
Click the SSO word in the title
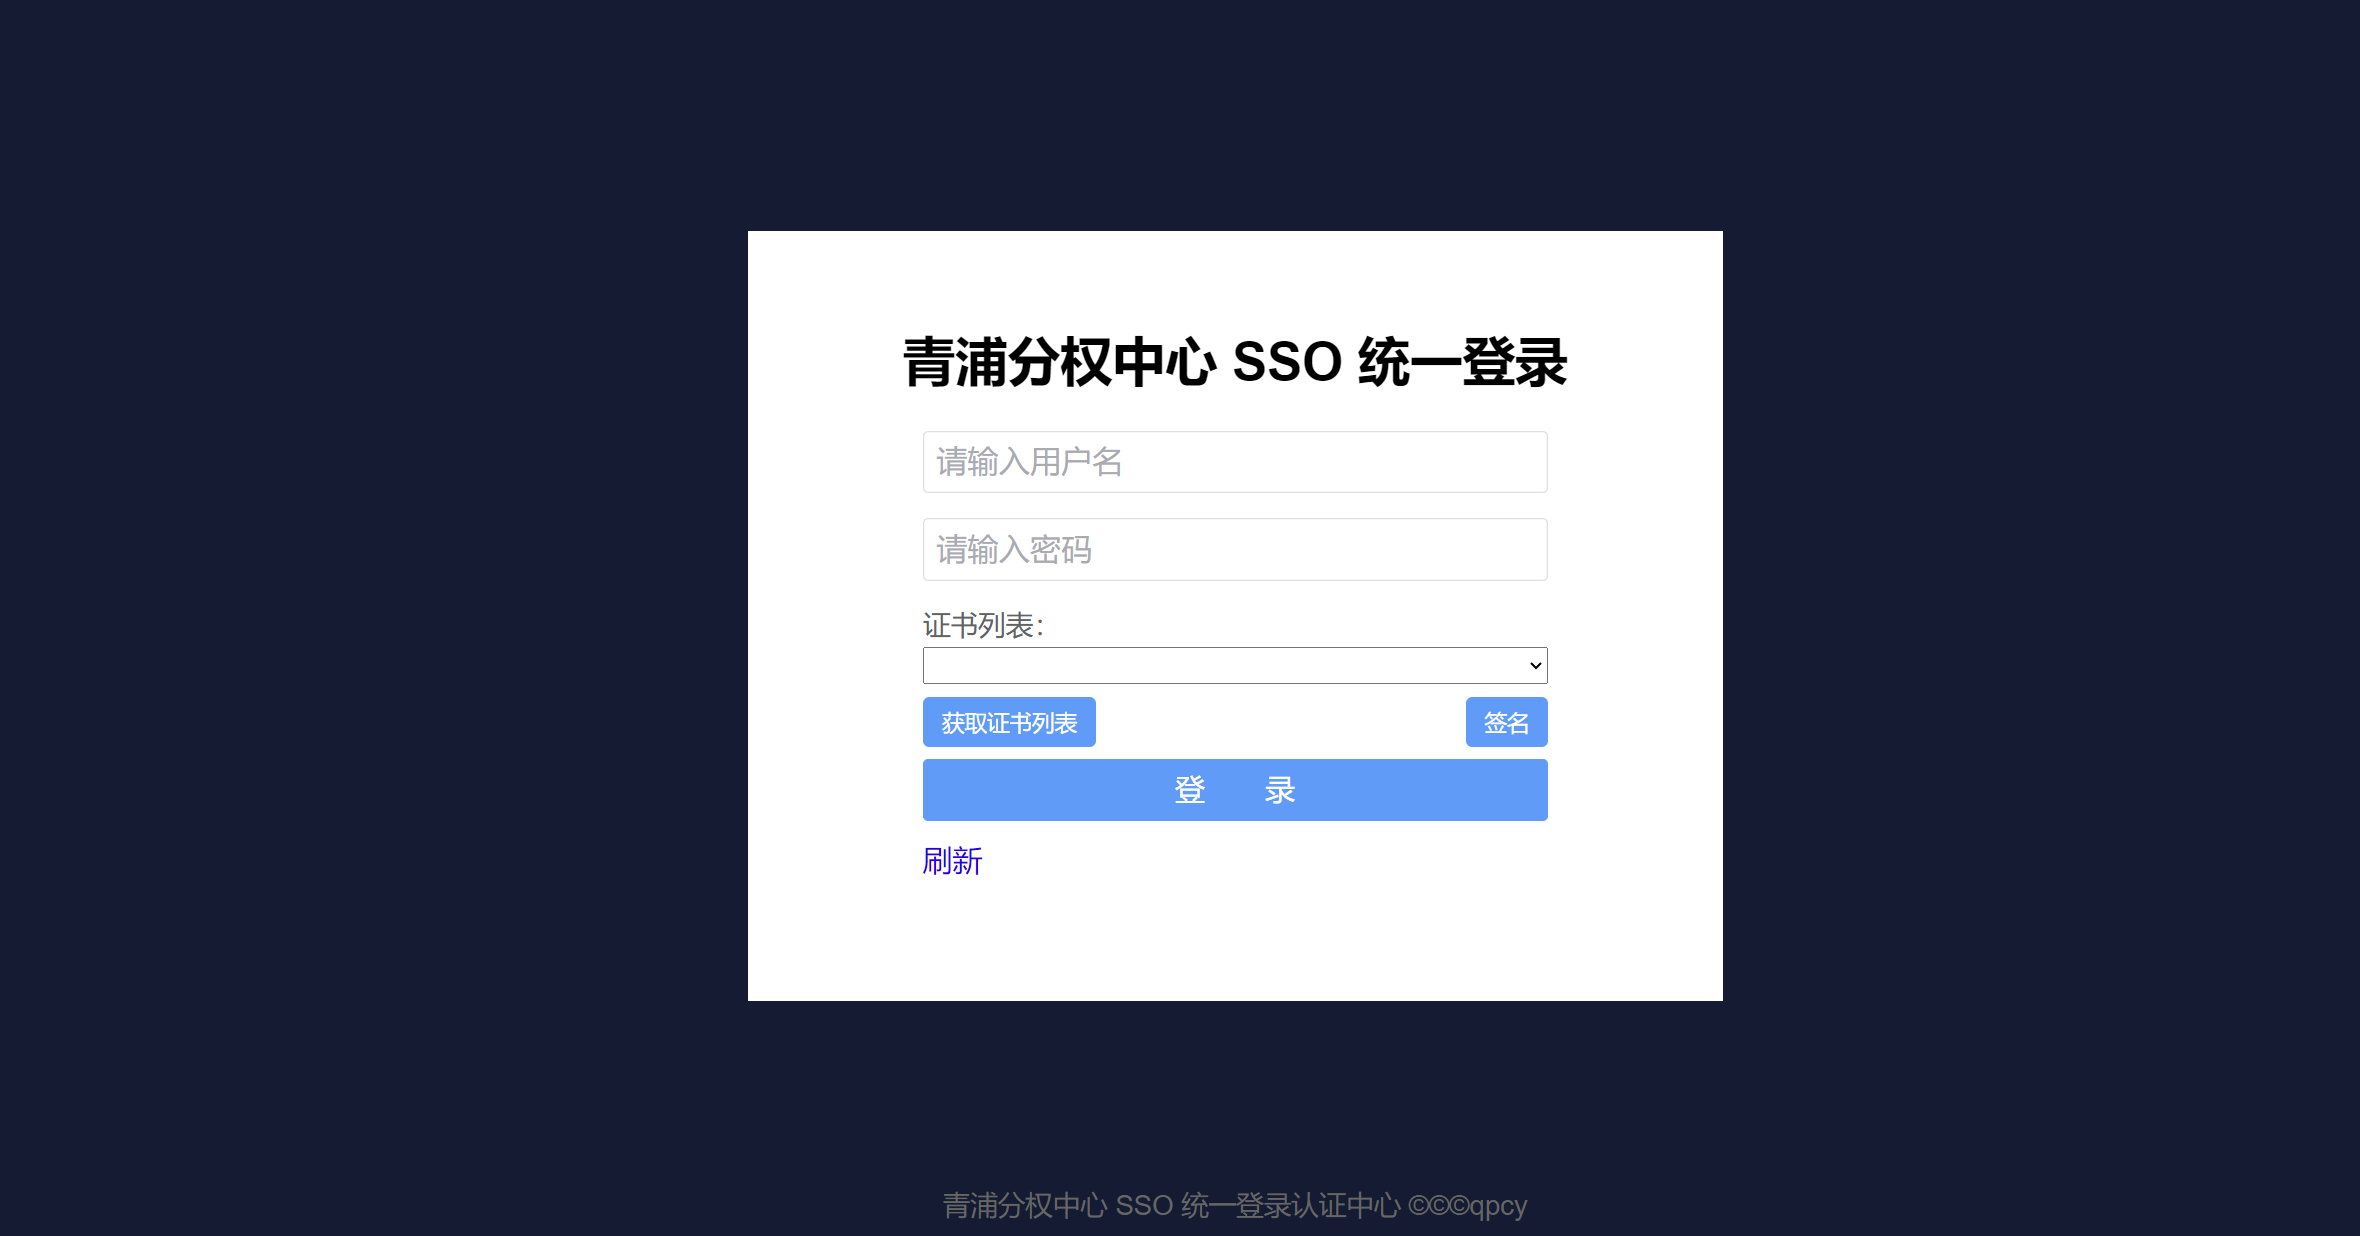pyautogui.click(x=1287, y=362)
